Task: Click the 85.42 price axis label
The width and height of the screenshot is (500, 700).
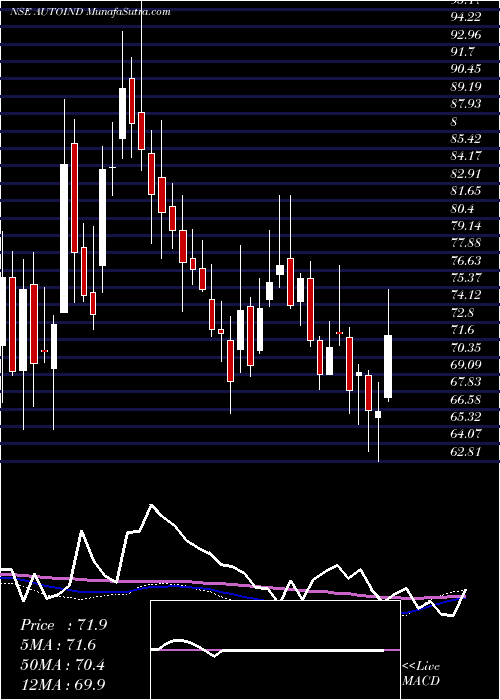Action: click(x=466, y=138)
